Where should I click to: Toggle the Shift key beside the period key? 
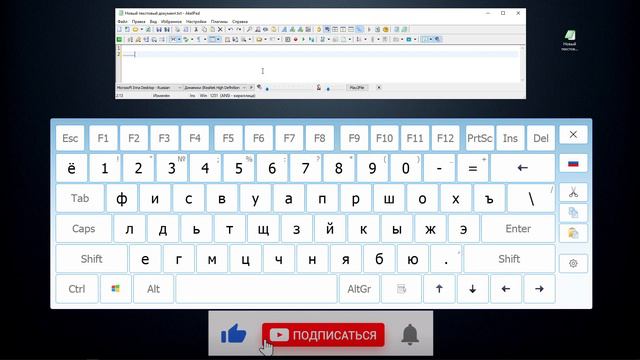tap(509, 259)
